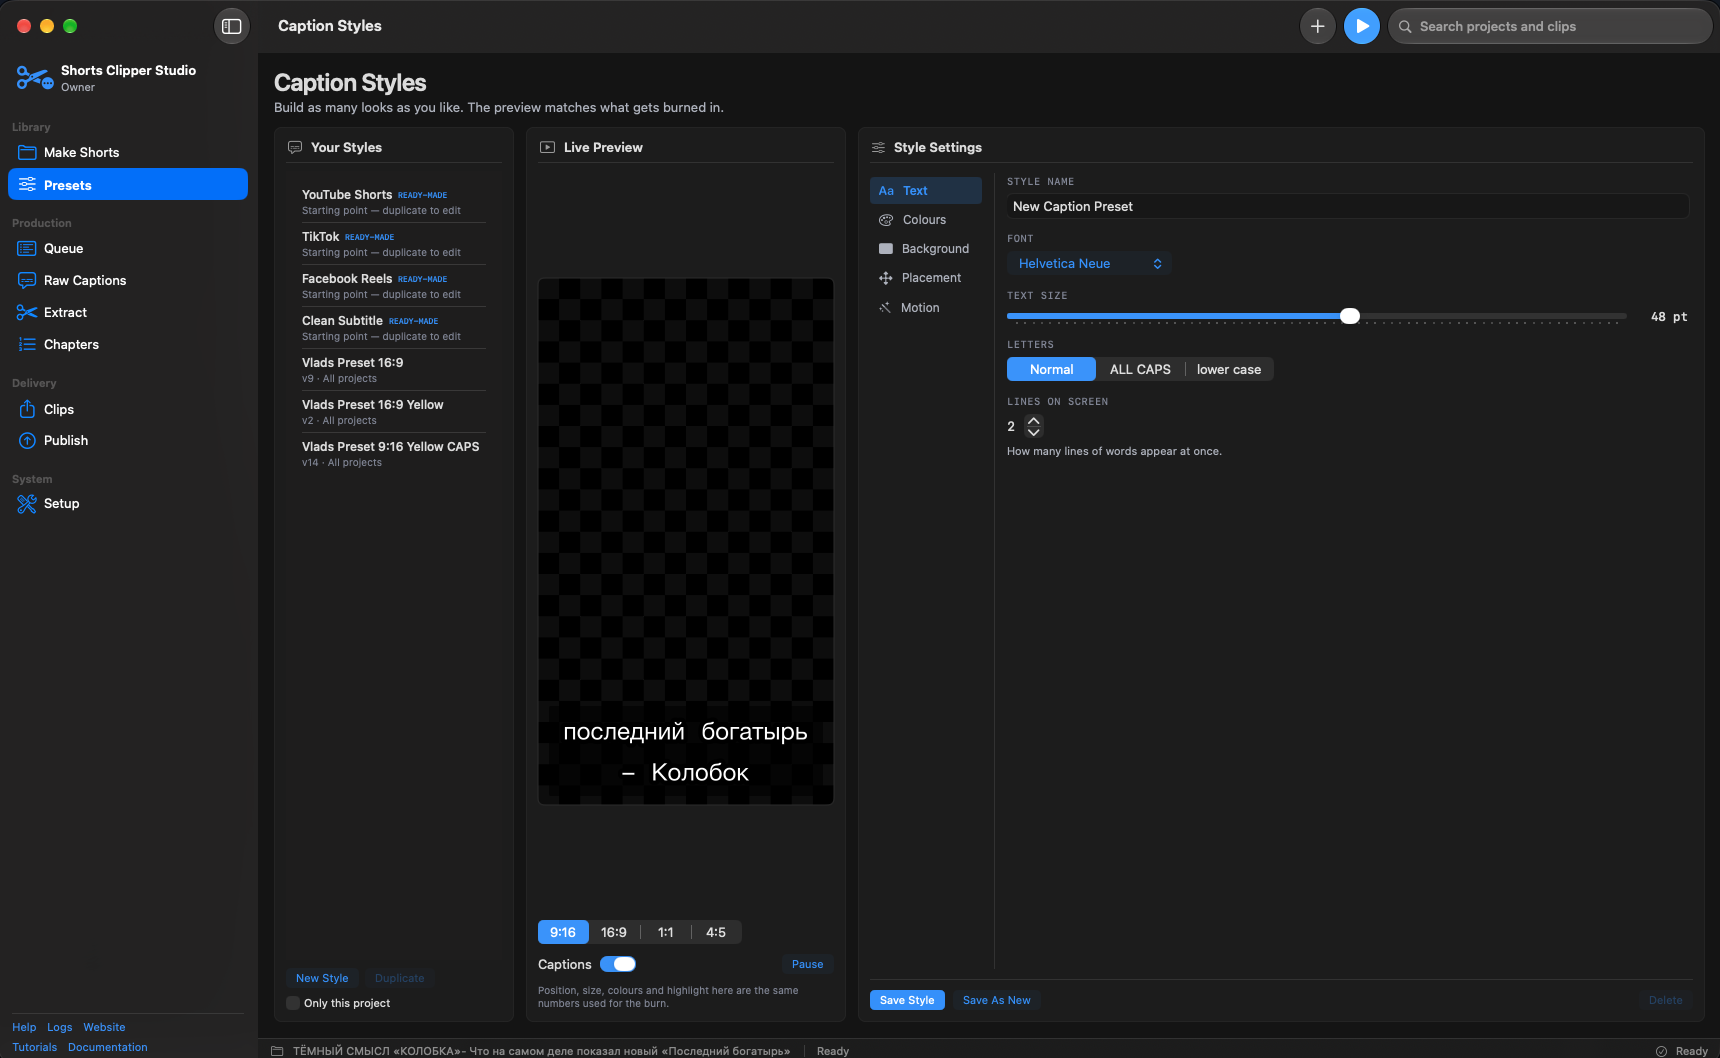
Task: Open Publish under Delivery
Action: tap(128, 440)
